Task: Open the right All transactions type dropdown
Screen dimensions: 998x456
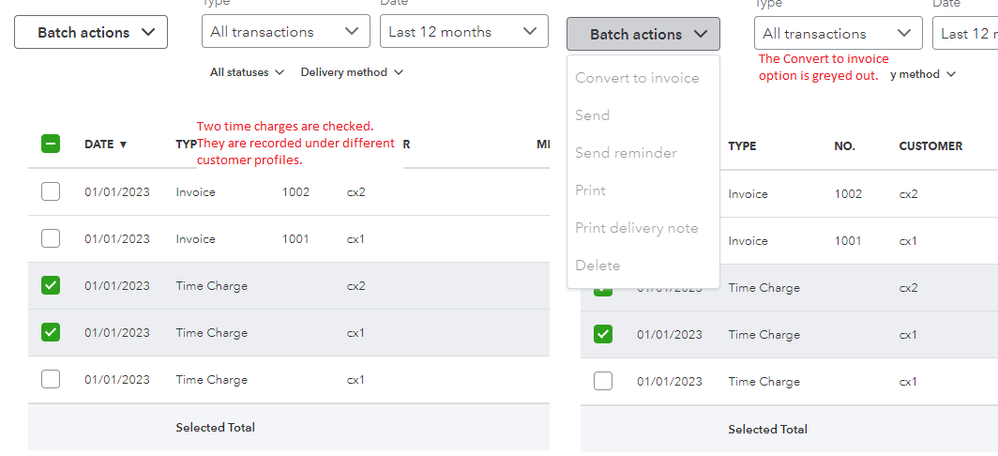Action: (x=837, y=34)
